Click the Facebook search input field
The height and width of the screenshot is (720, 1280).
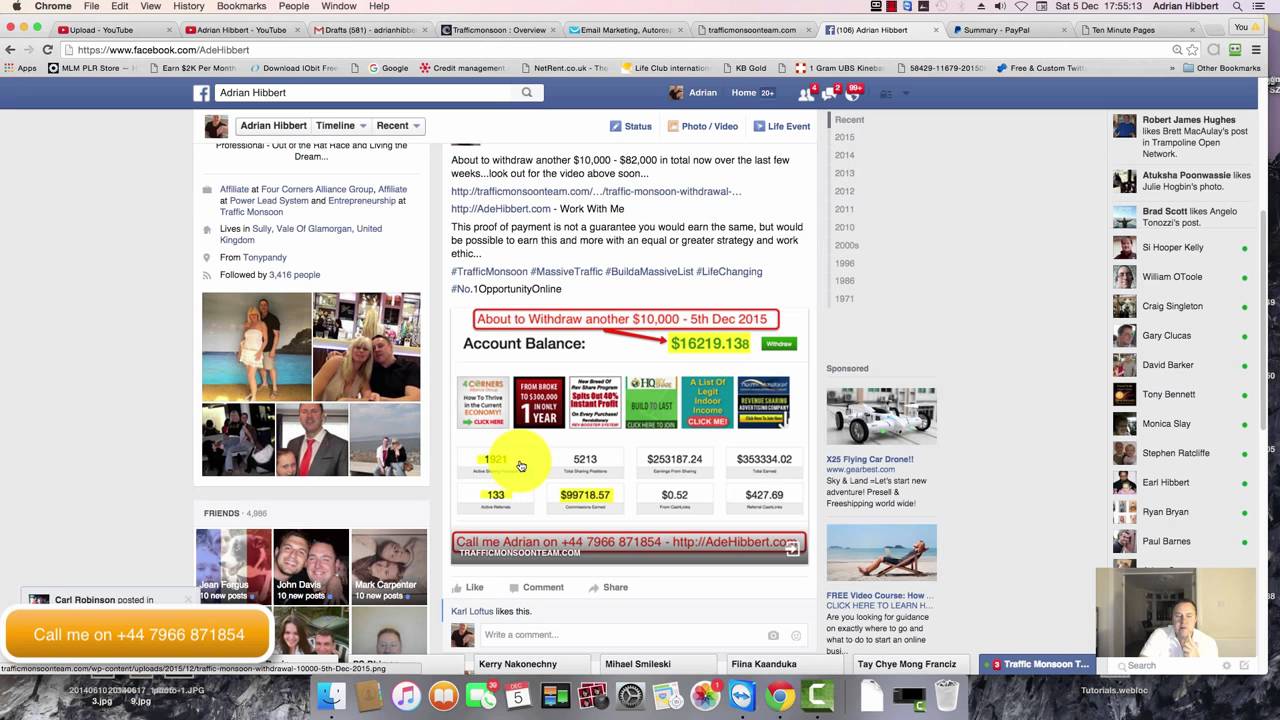[366, 92]
